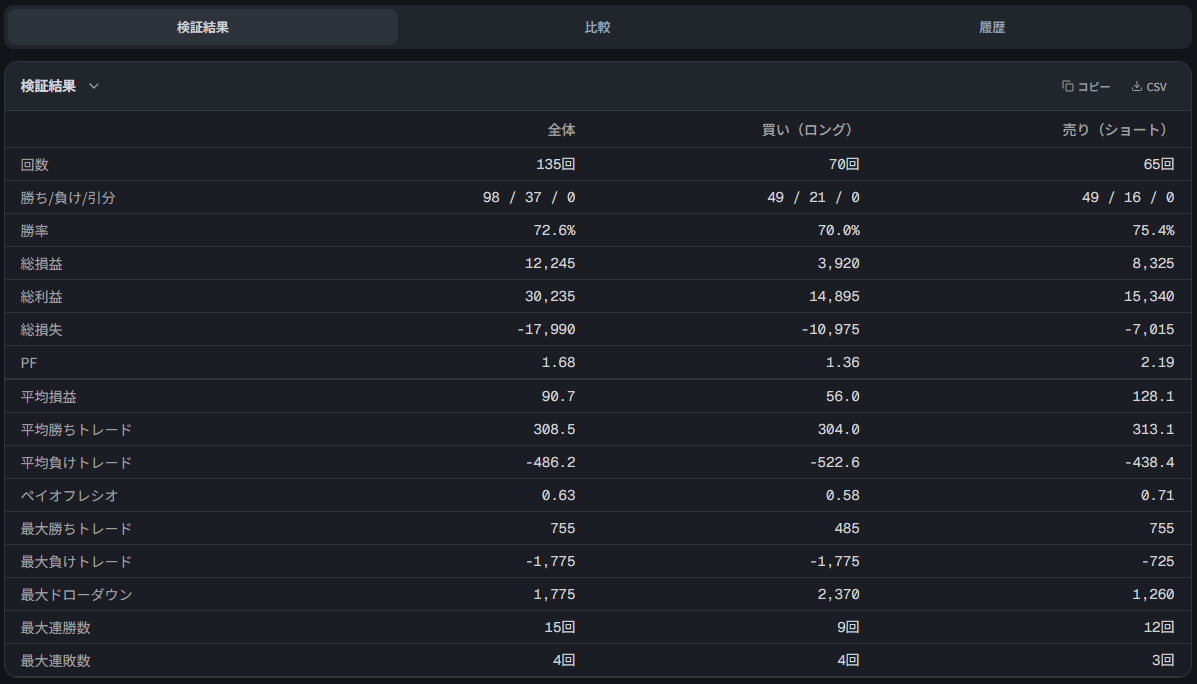Click the 平均損益 row label
The height and width of the screenshot is (684, 1197).
pyautogui.click(x=48, y=397)
